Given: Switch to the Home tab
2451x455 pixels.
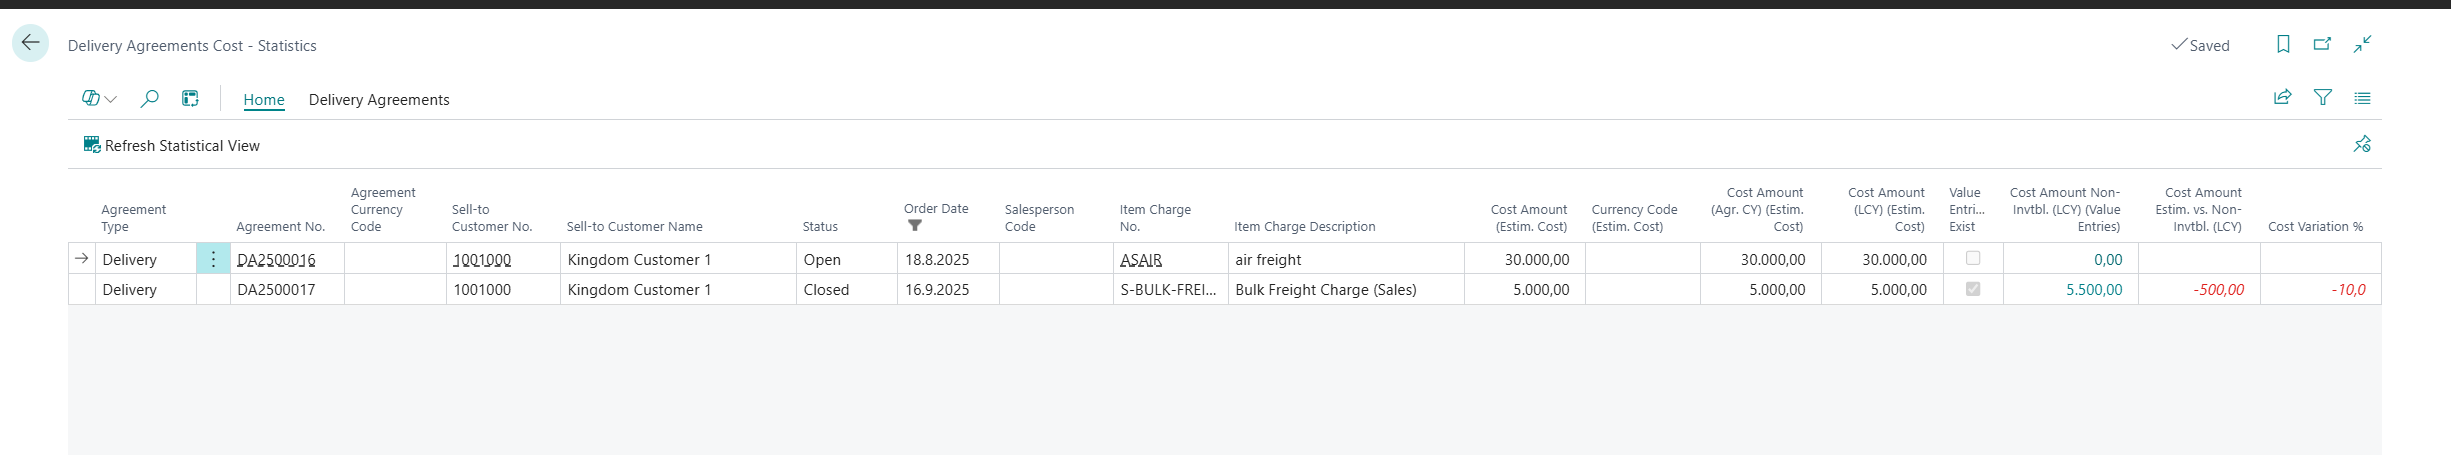Looking at the screenshot, I should tap(264, 100).
